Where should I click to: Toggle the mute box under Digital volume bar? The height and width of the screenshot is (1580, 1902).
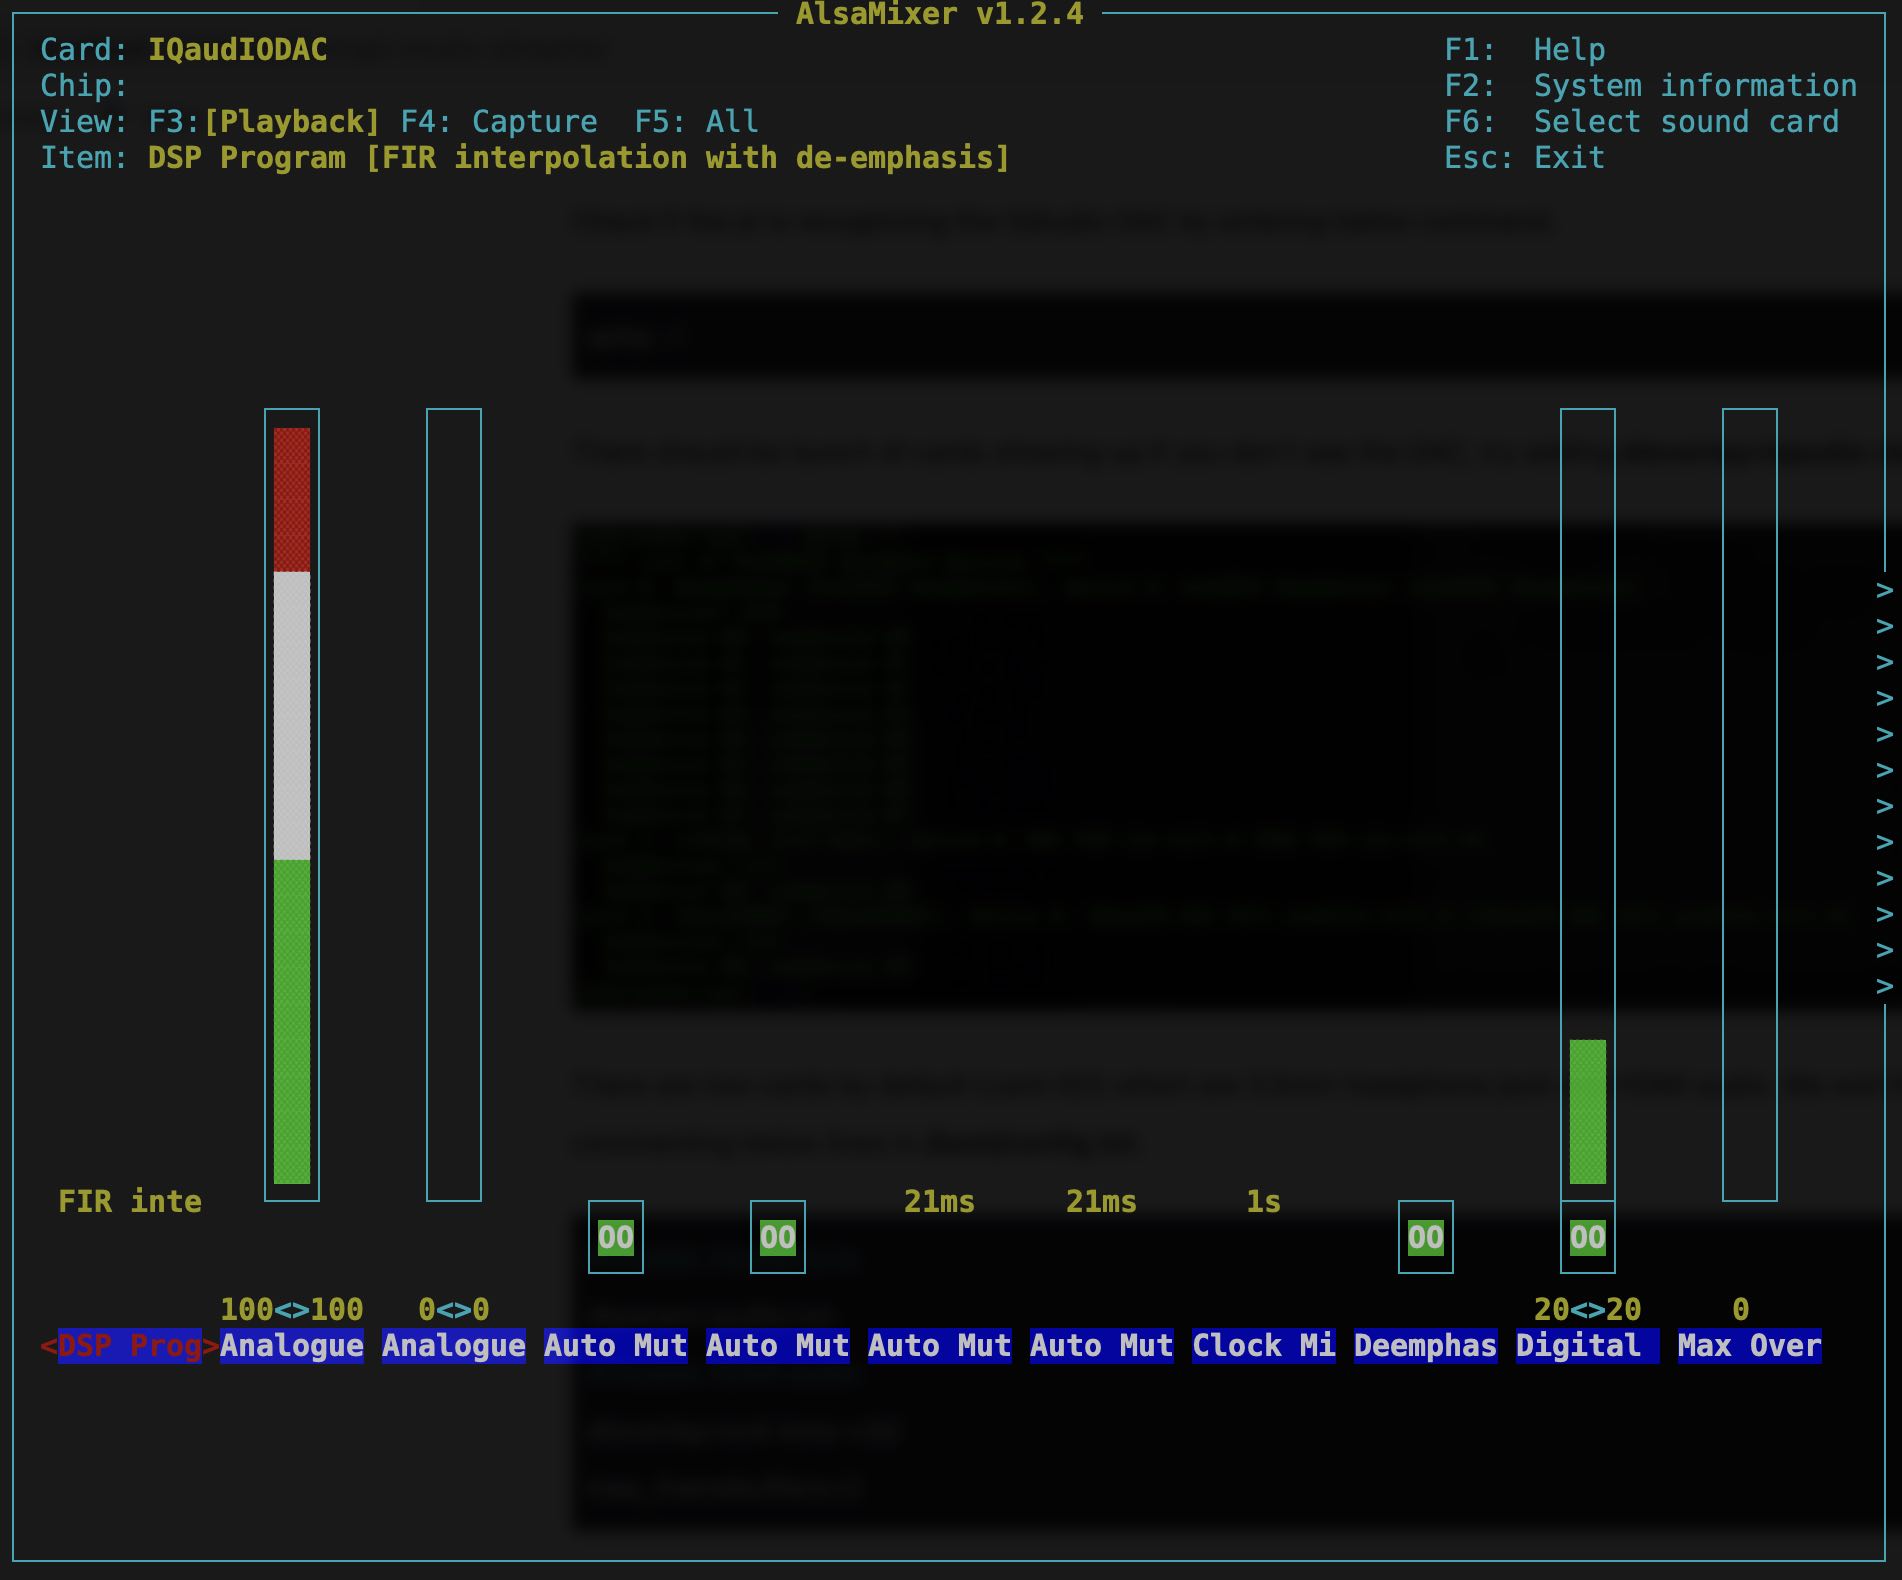(x=1587, y=1238)
